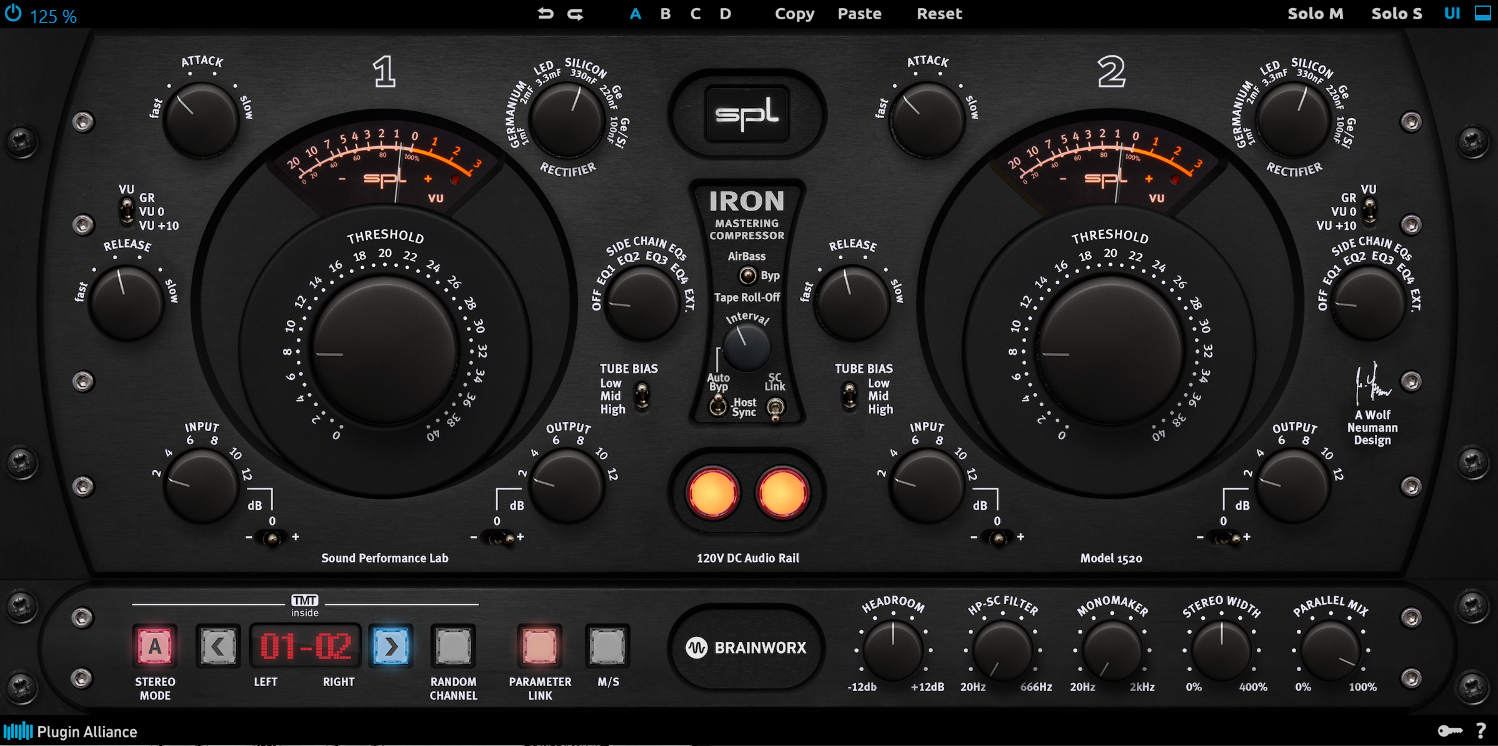This screenshot has height=746, width=1498.
Task: Open the 125% zoom size control
Action: click(x=51, y=14)
